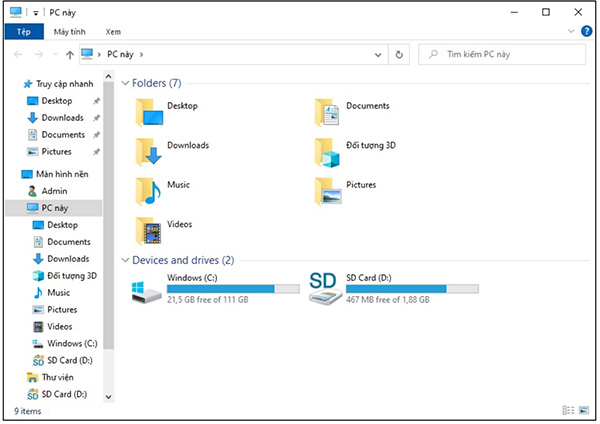Click the SD Card (D:) storage usage bar
Screen dimensions: 600x424
coord(412,289)
